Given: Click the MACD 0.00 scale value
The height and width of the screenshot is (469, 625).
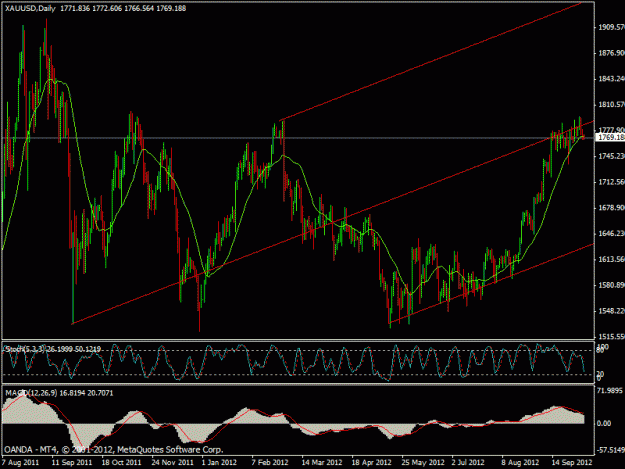Looking at the screenshot, I should coord(604,423).
